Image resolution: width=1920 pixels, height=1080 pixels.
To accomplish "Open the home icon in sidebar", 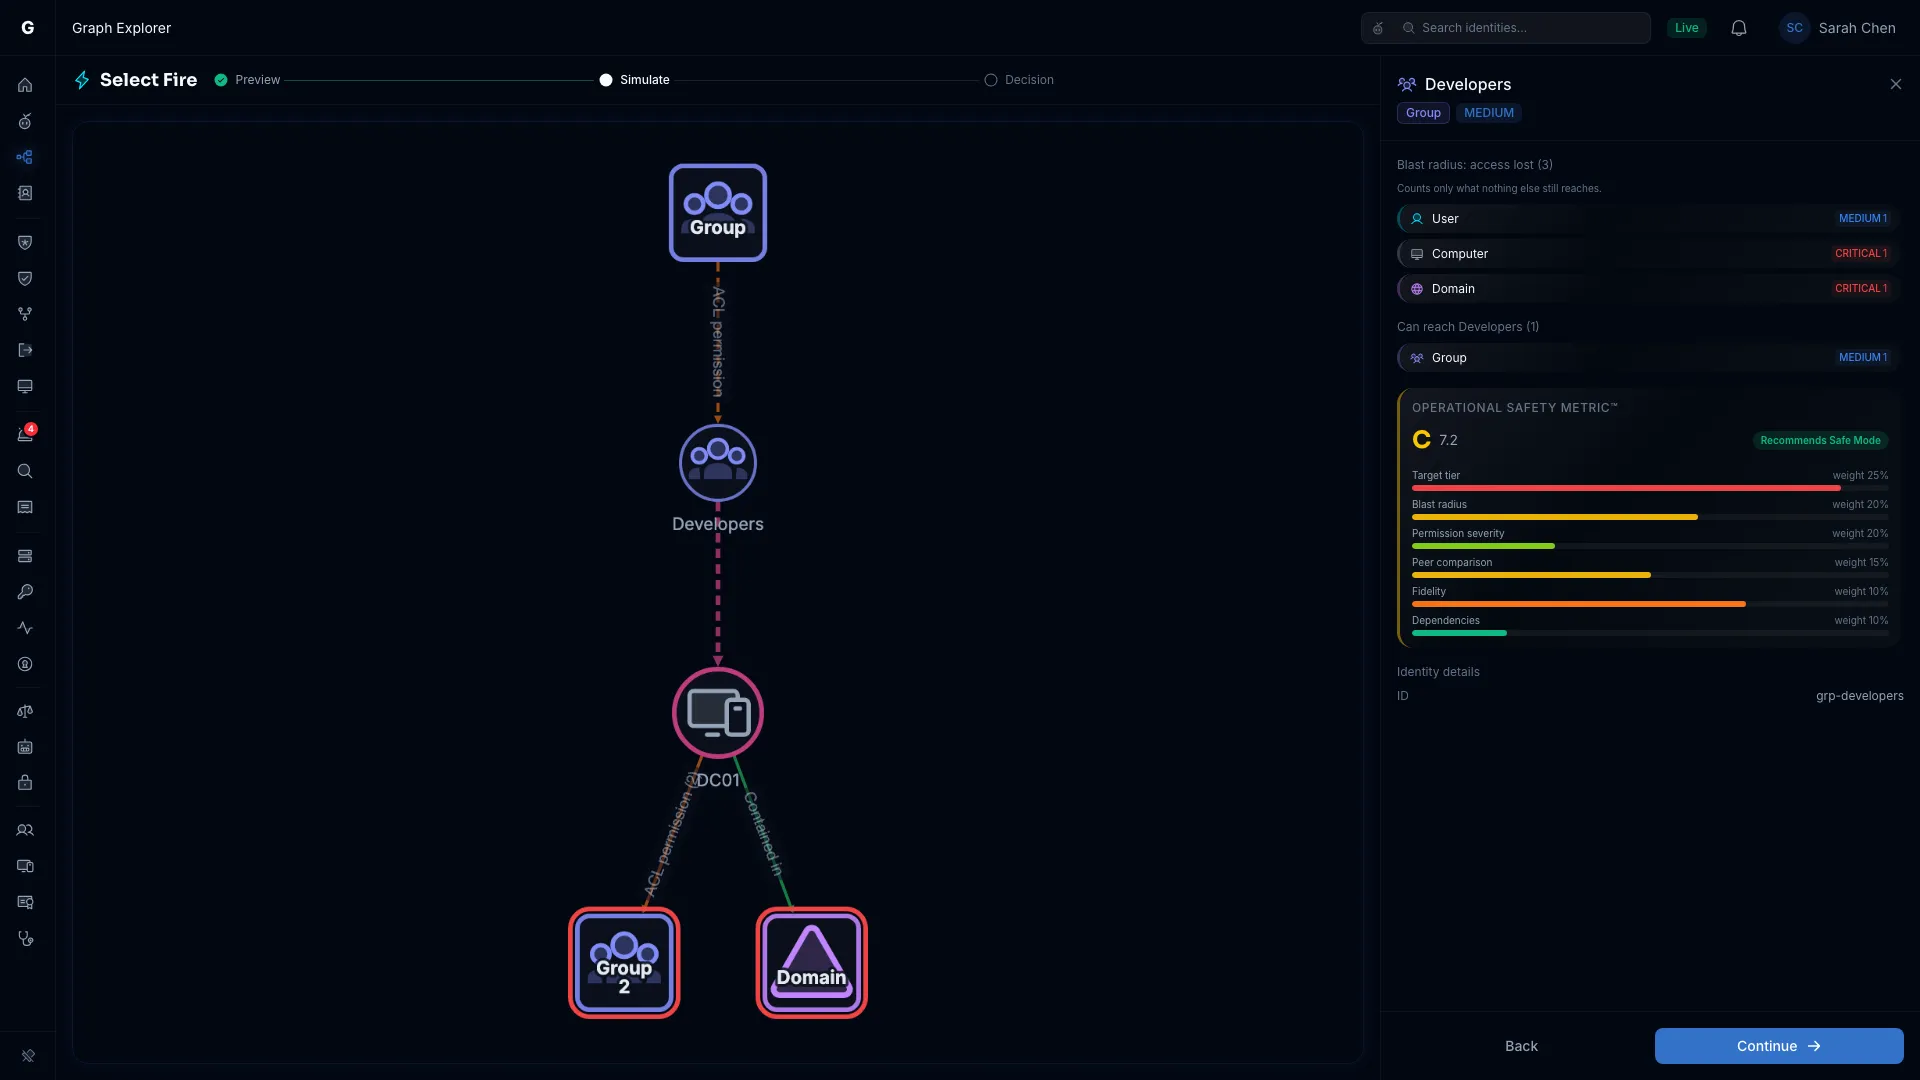I will click(x=25, y=85).
